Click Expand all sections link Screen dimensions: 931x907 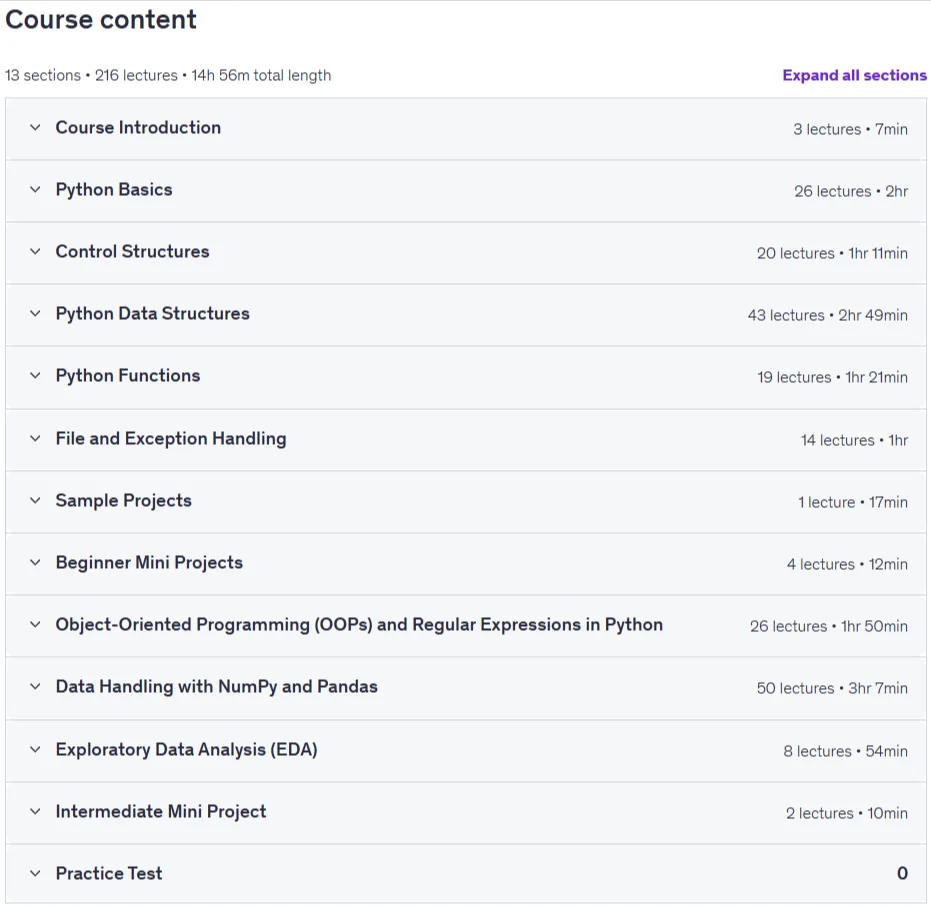click(854, 75)
